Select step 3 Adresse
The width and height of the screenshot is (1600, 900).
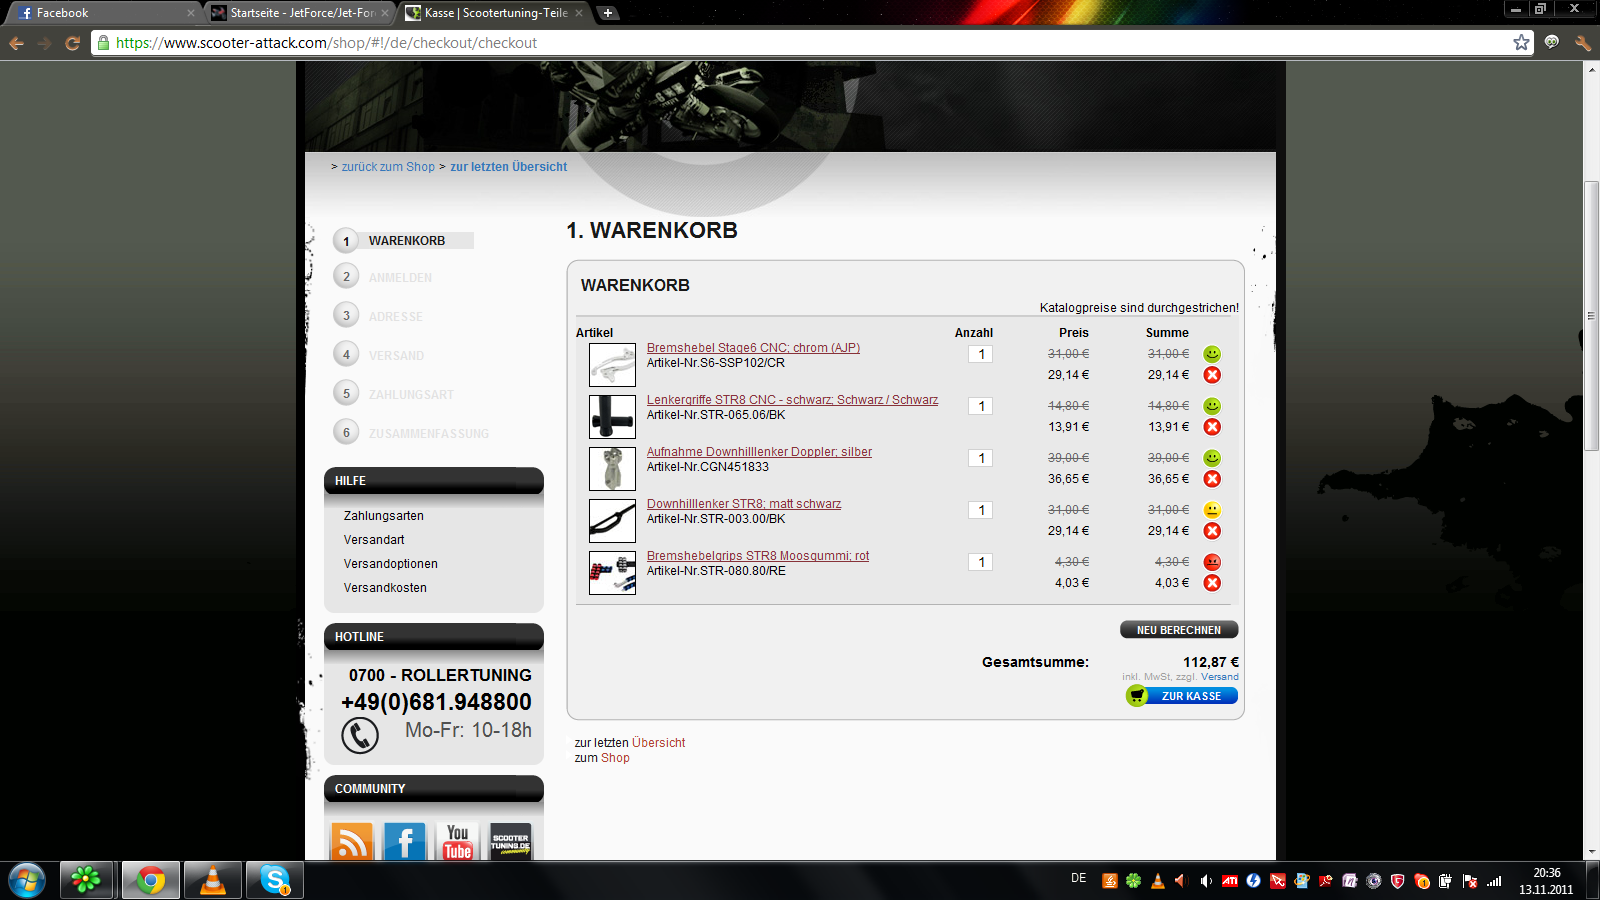click(379, 316)
